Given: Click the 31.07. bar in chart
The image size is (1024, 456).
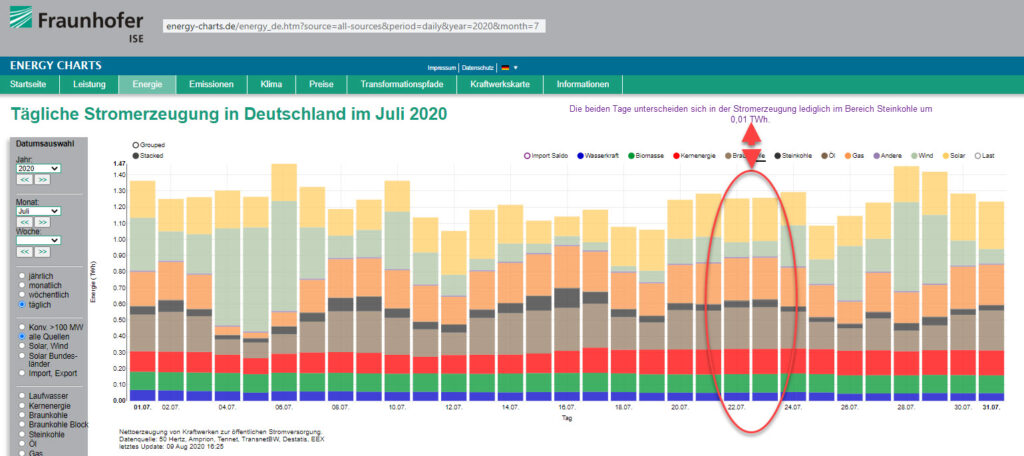Looking at the screenshot, I should pos(991,301).
